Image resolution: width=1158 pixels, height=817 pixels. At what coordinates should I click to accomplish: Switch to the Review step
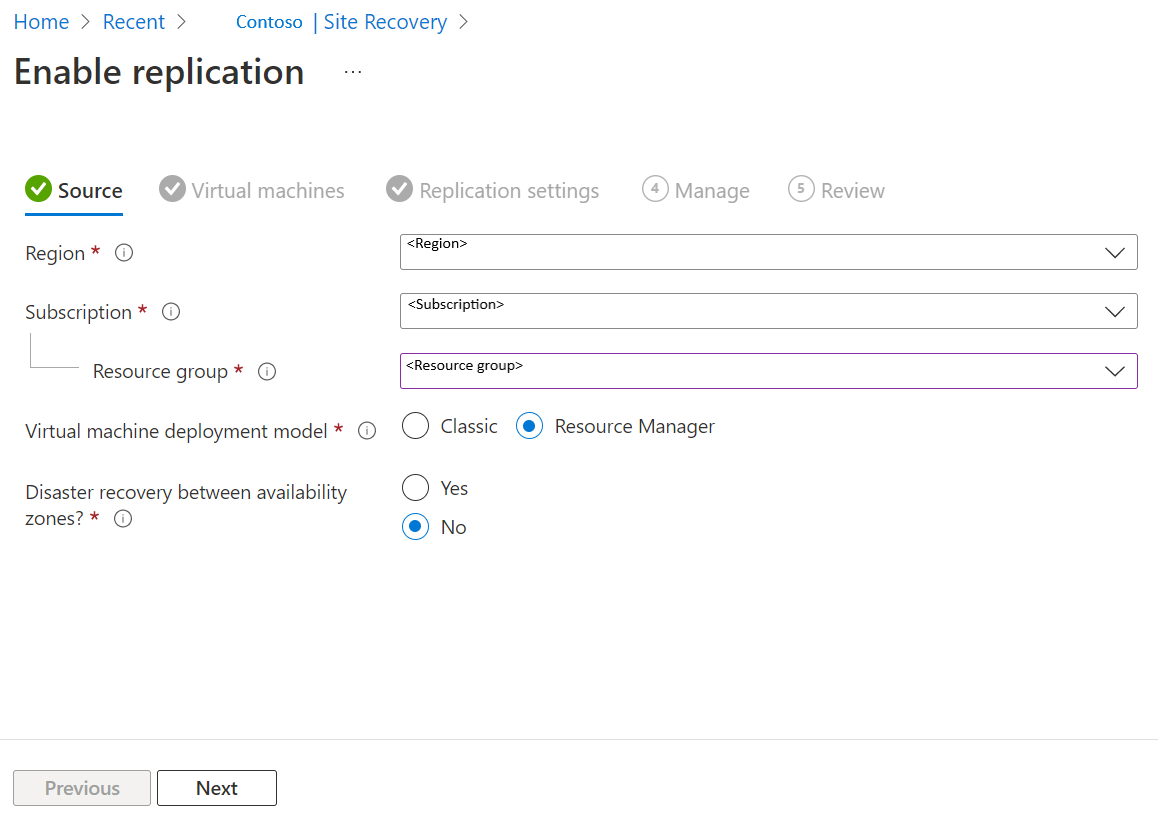click(836, 189)
